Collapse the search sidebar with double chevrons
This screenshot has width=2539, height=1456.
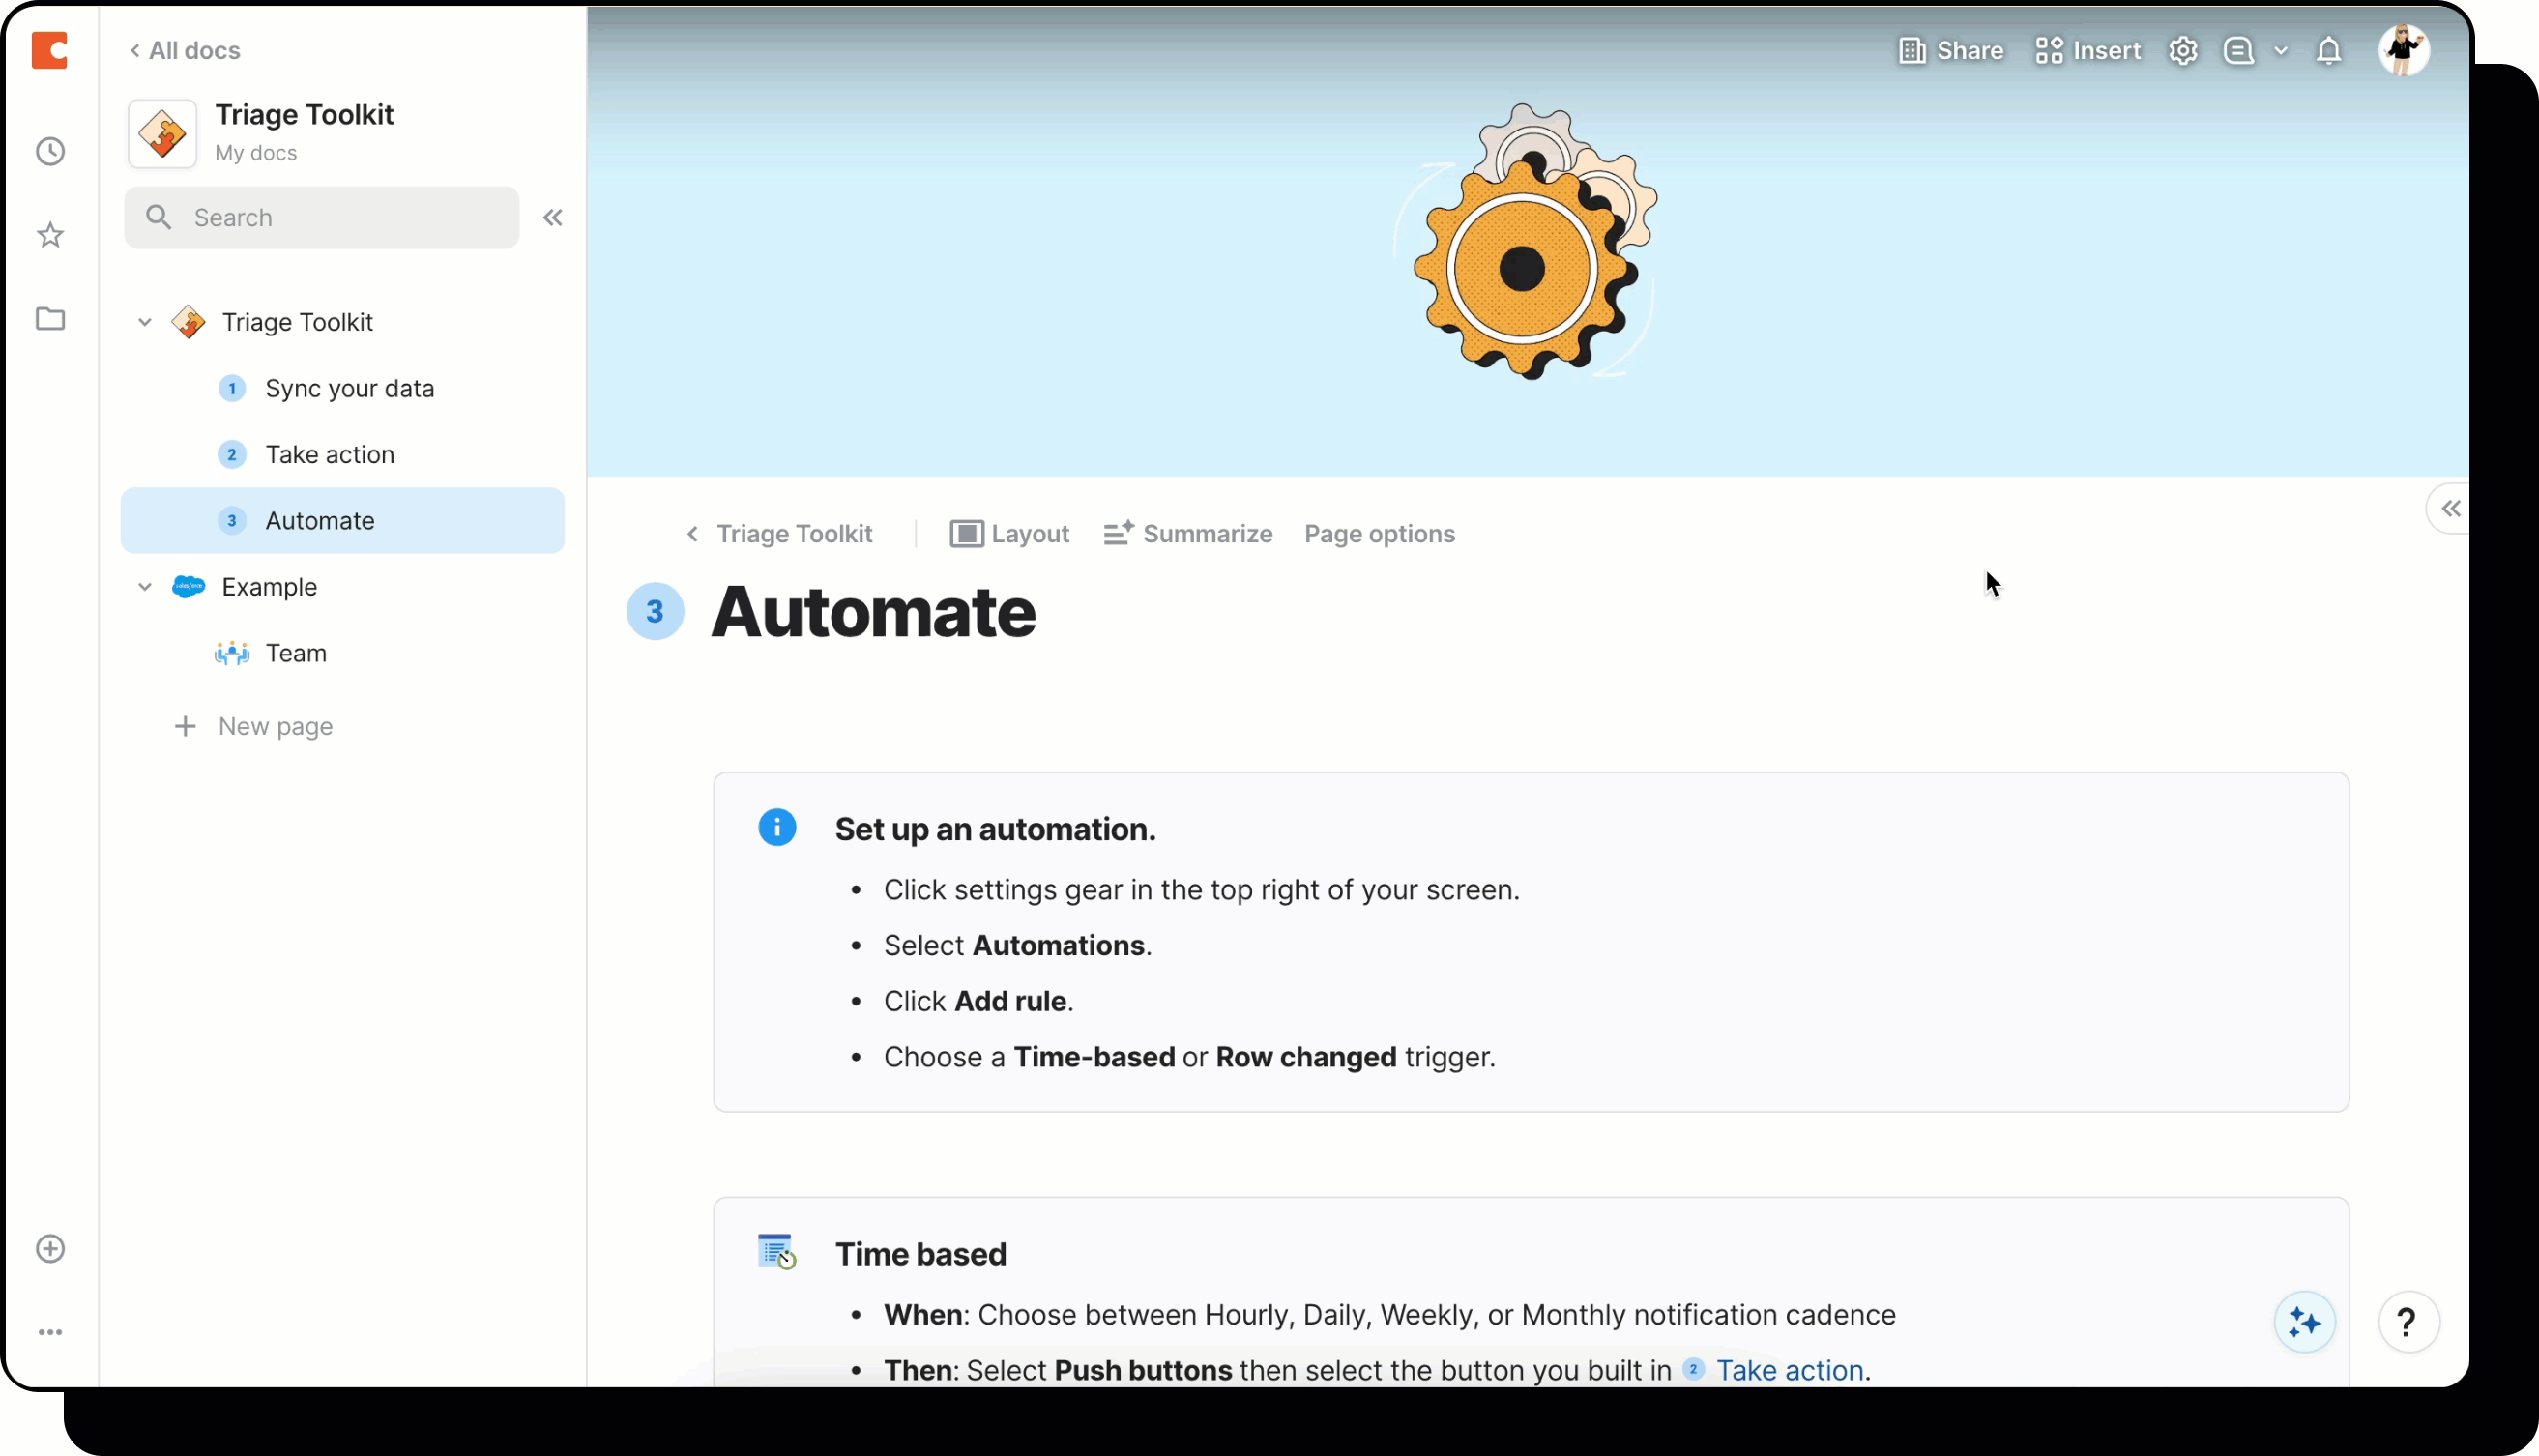click(553, 217)
